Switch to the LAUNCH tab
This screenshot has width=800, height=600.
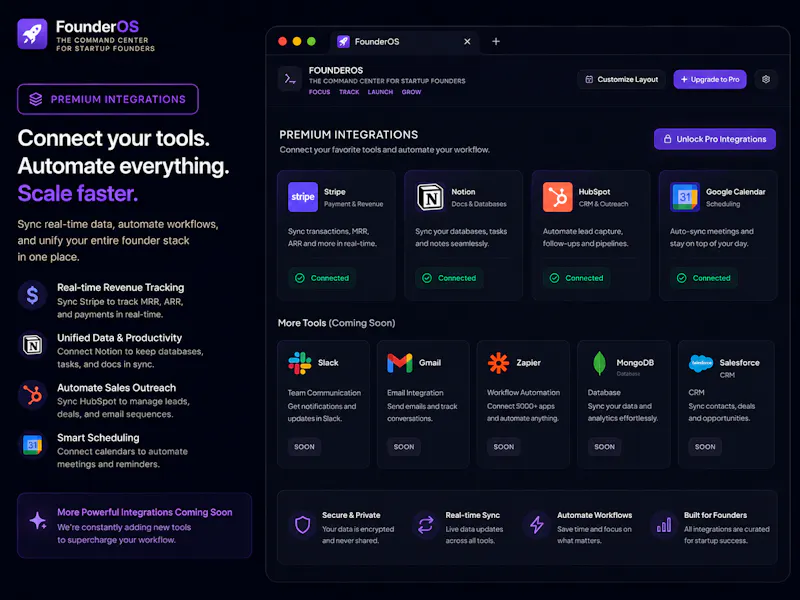380,92
